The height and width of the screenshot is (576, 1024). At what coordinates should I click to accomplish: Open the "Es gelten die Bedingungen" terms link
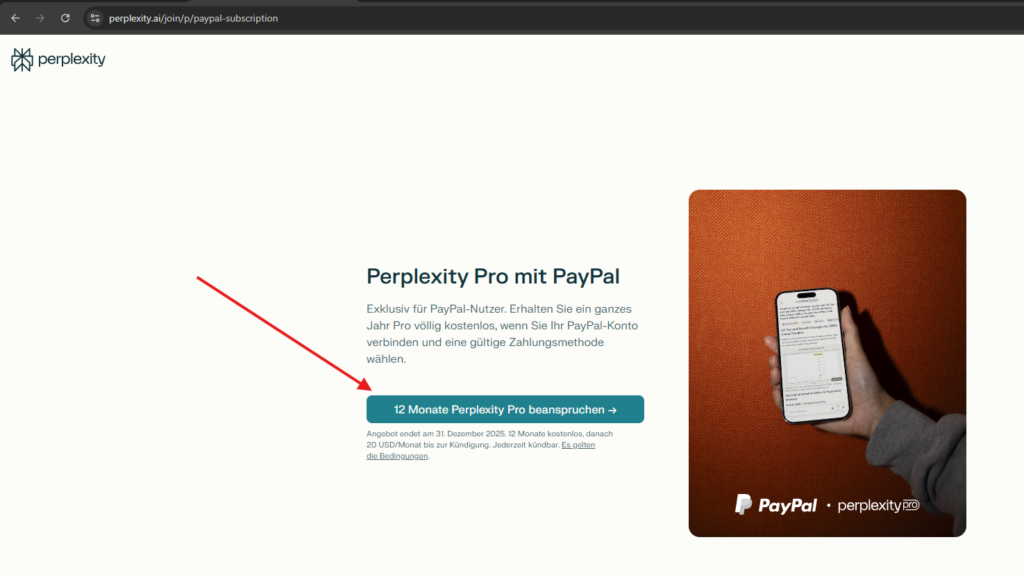tap(480, 451)
